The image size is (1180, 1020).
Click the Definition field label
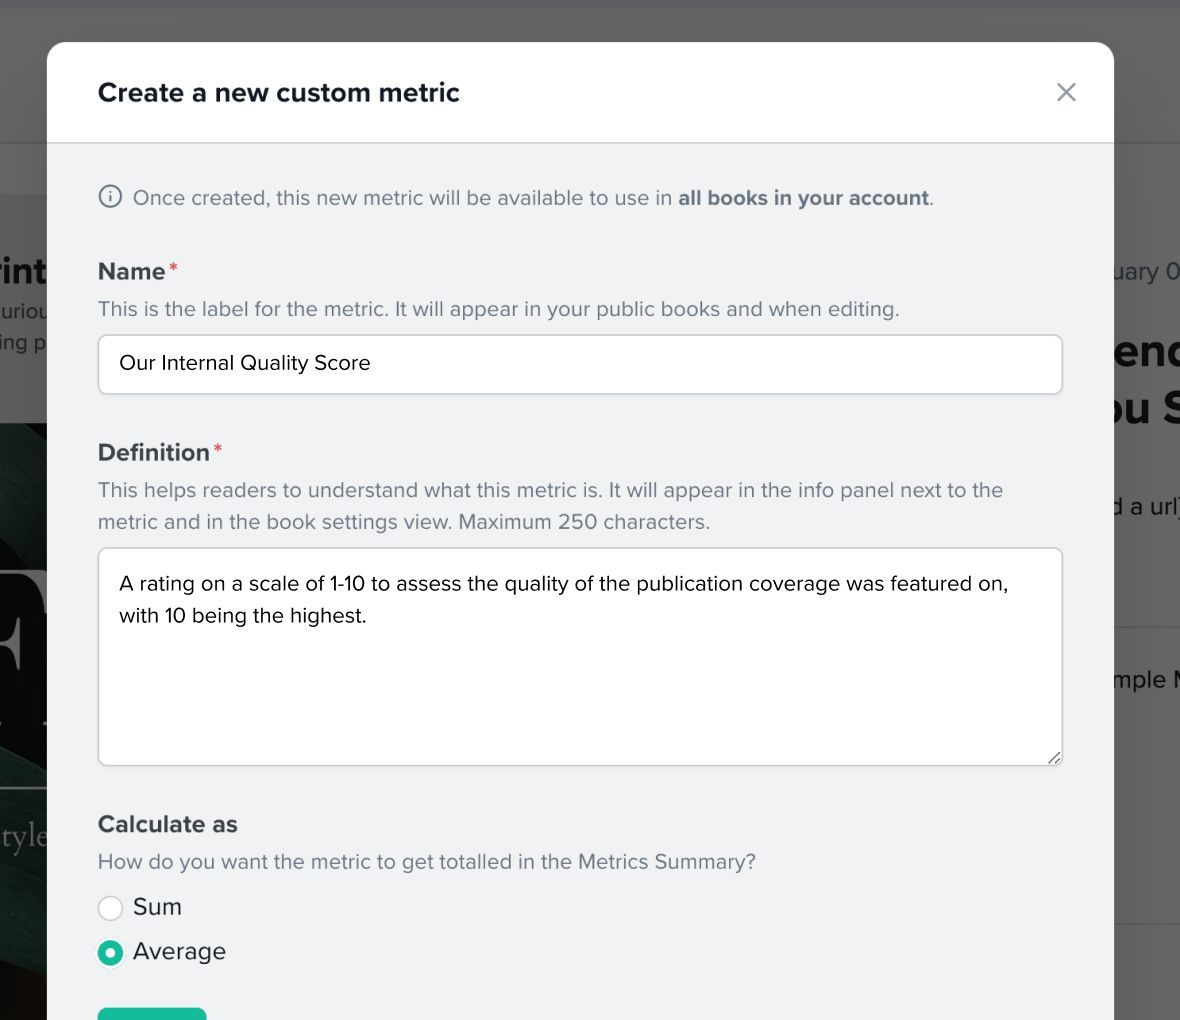pyautogui.click(x=154, y=452)
